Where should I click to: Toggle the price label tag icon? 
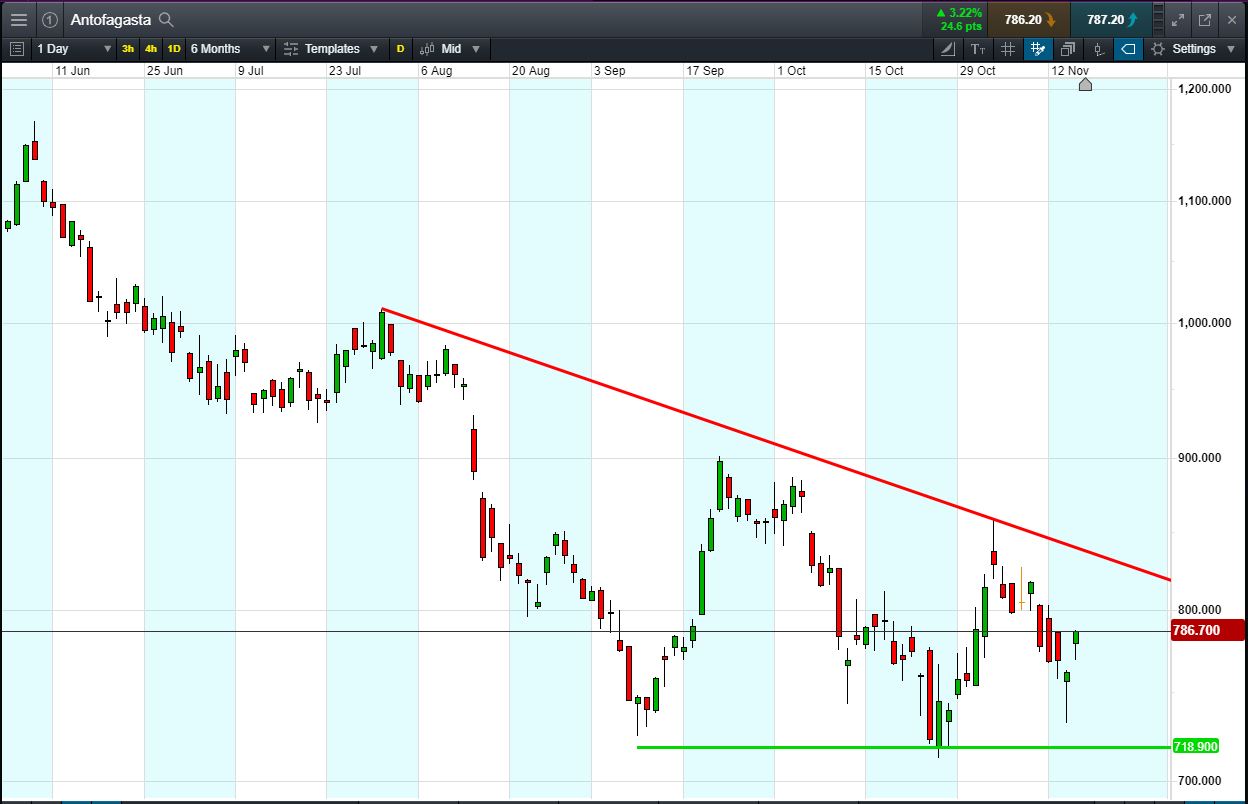(x=1128, y=48)
